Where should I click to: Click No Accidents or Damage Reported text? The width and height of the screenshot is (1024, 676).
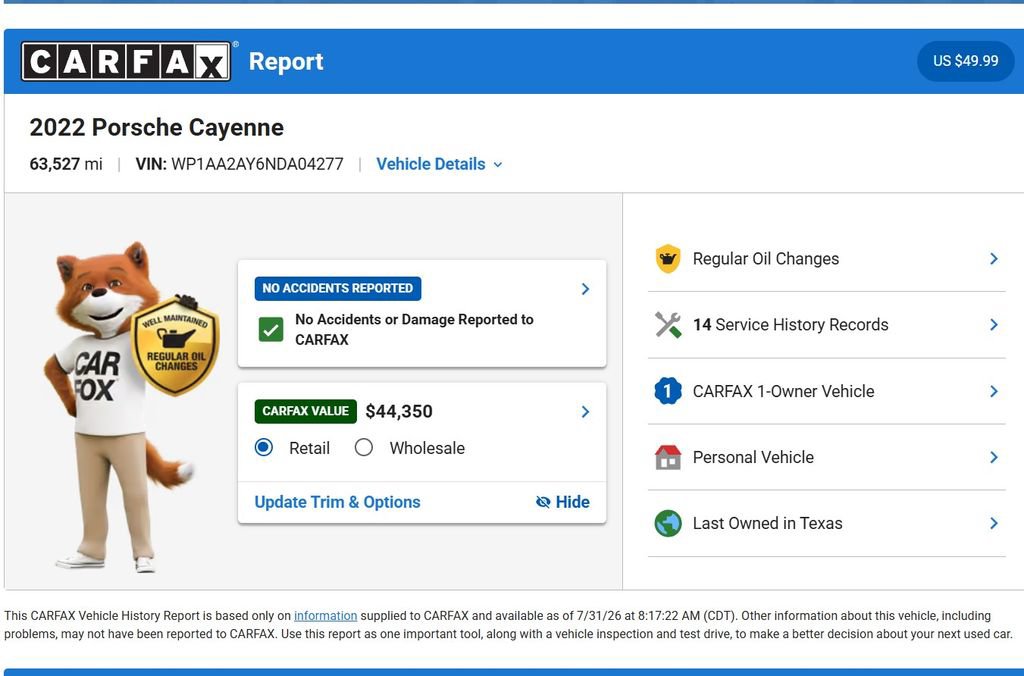[x=414, y=329]
